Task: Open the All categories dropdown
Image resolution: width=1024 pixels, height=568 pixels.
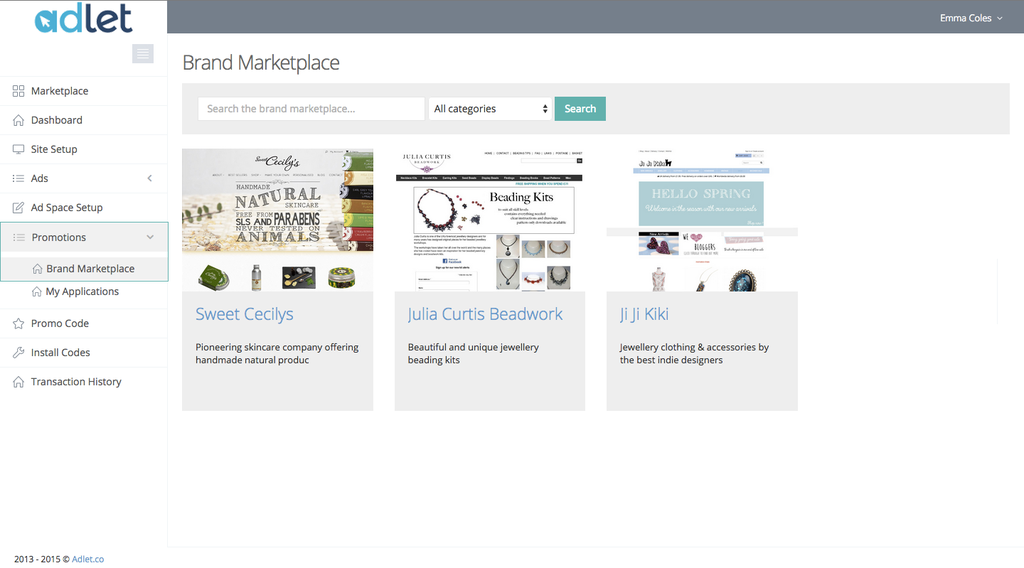Action: [490, 108]
